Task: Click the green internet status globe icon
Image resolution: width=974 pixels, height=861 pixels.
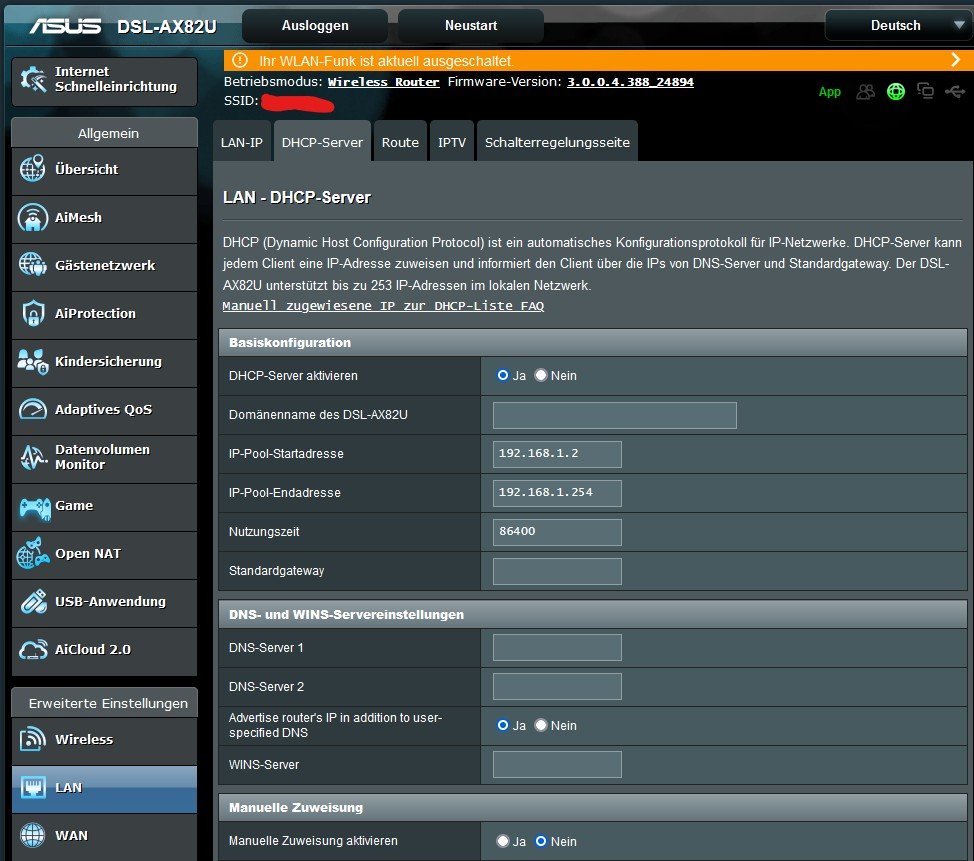Action: [896, 91]
